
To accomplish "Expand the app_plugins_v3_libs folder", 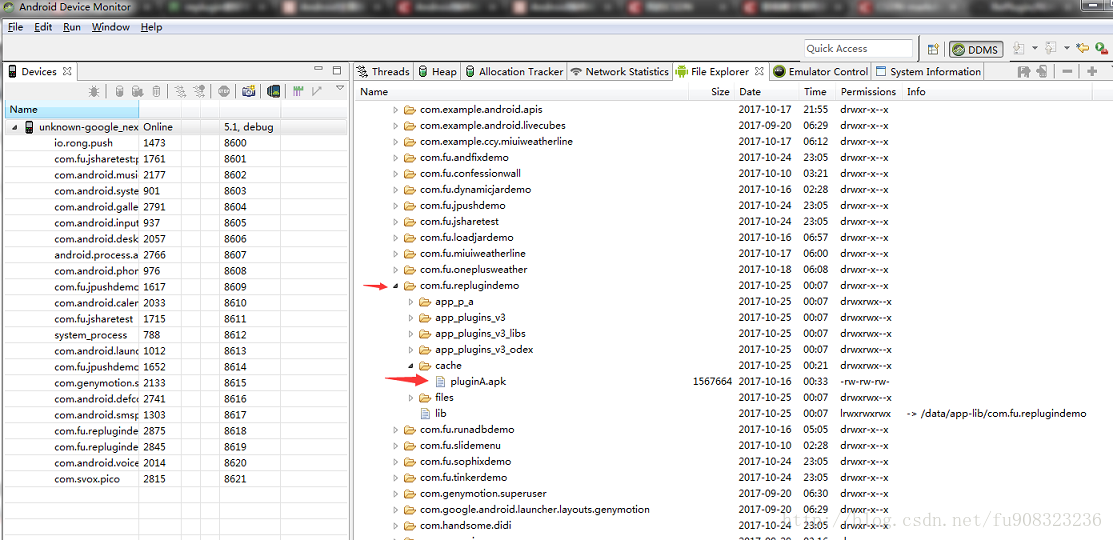I will pos(411,334).
